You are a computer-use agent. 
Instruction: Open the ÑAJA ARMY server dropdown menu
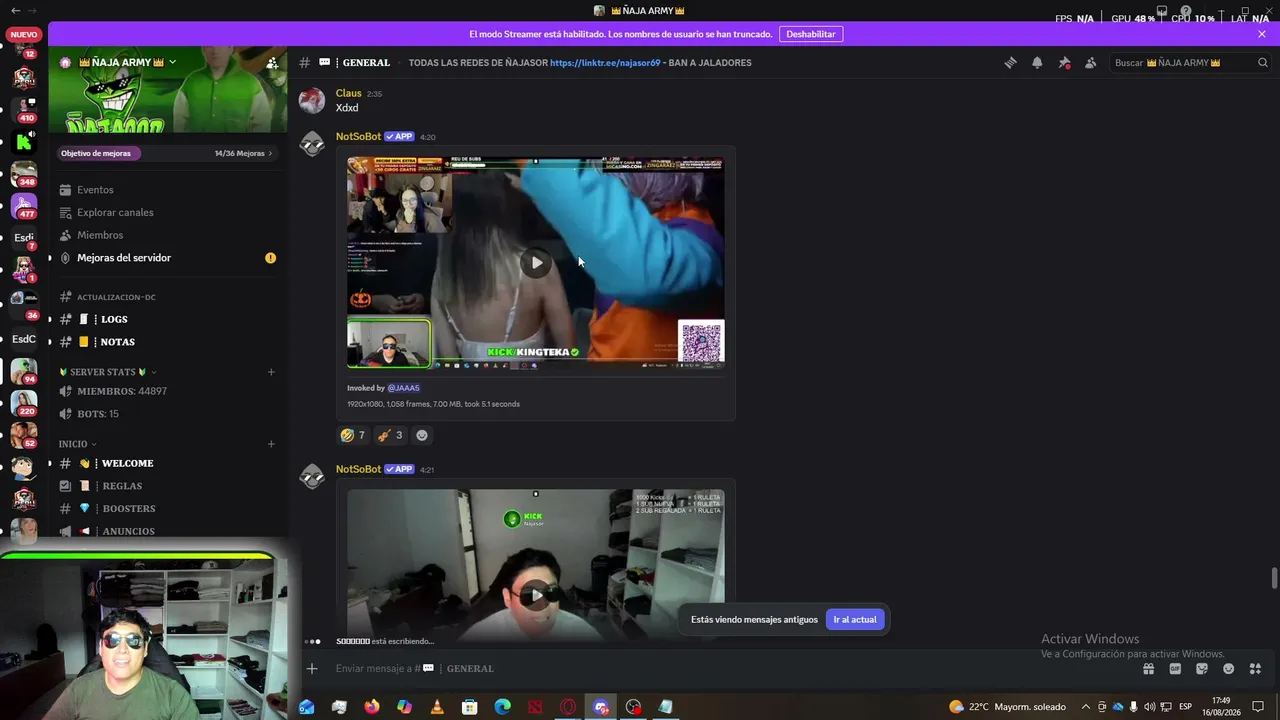[172, 62]
